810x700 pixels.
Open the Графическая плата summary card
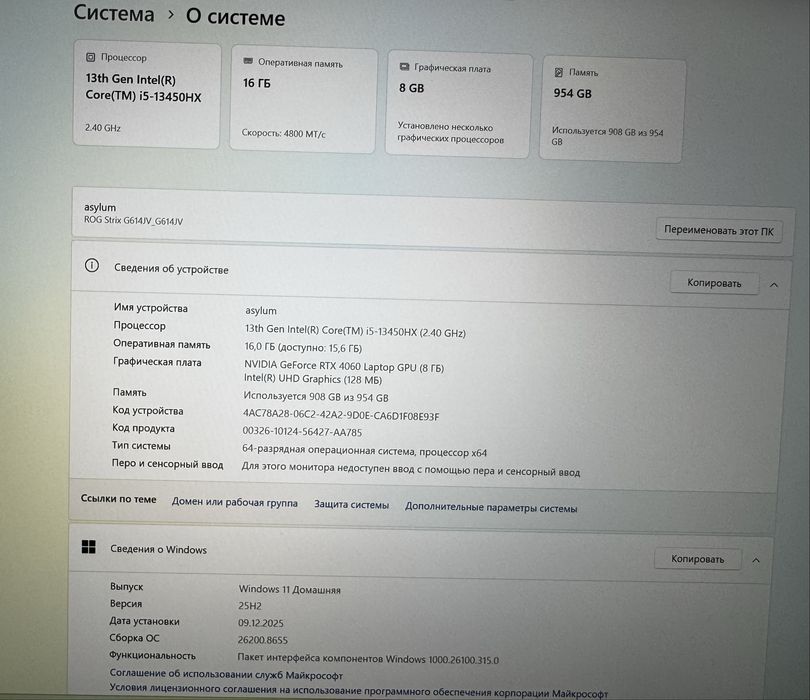click(458, 104)
